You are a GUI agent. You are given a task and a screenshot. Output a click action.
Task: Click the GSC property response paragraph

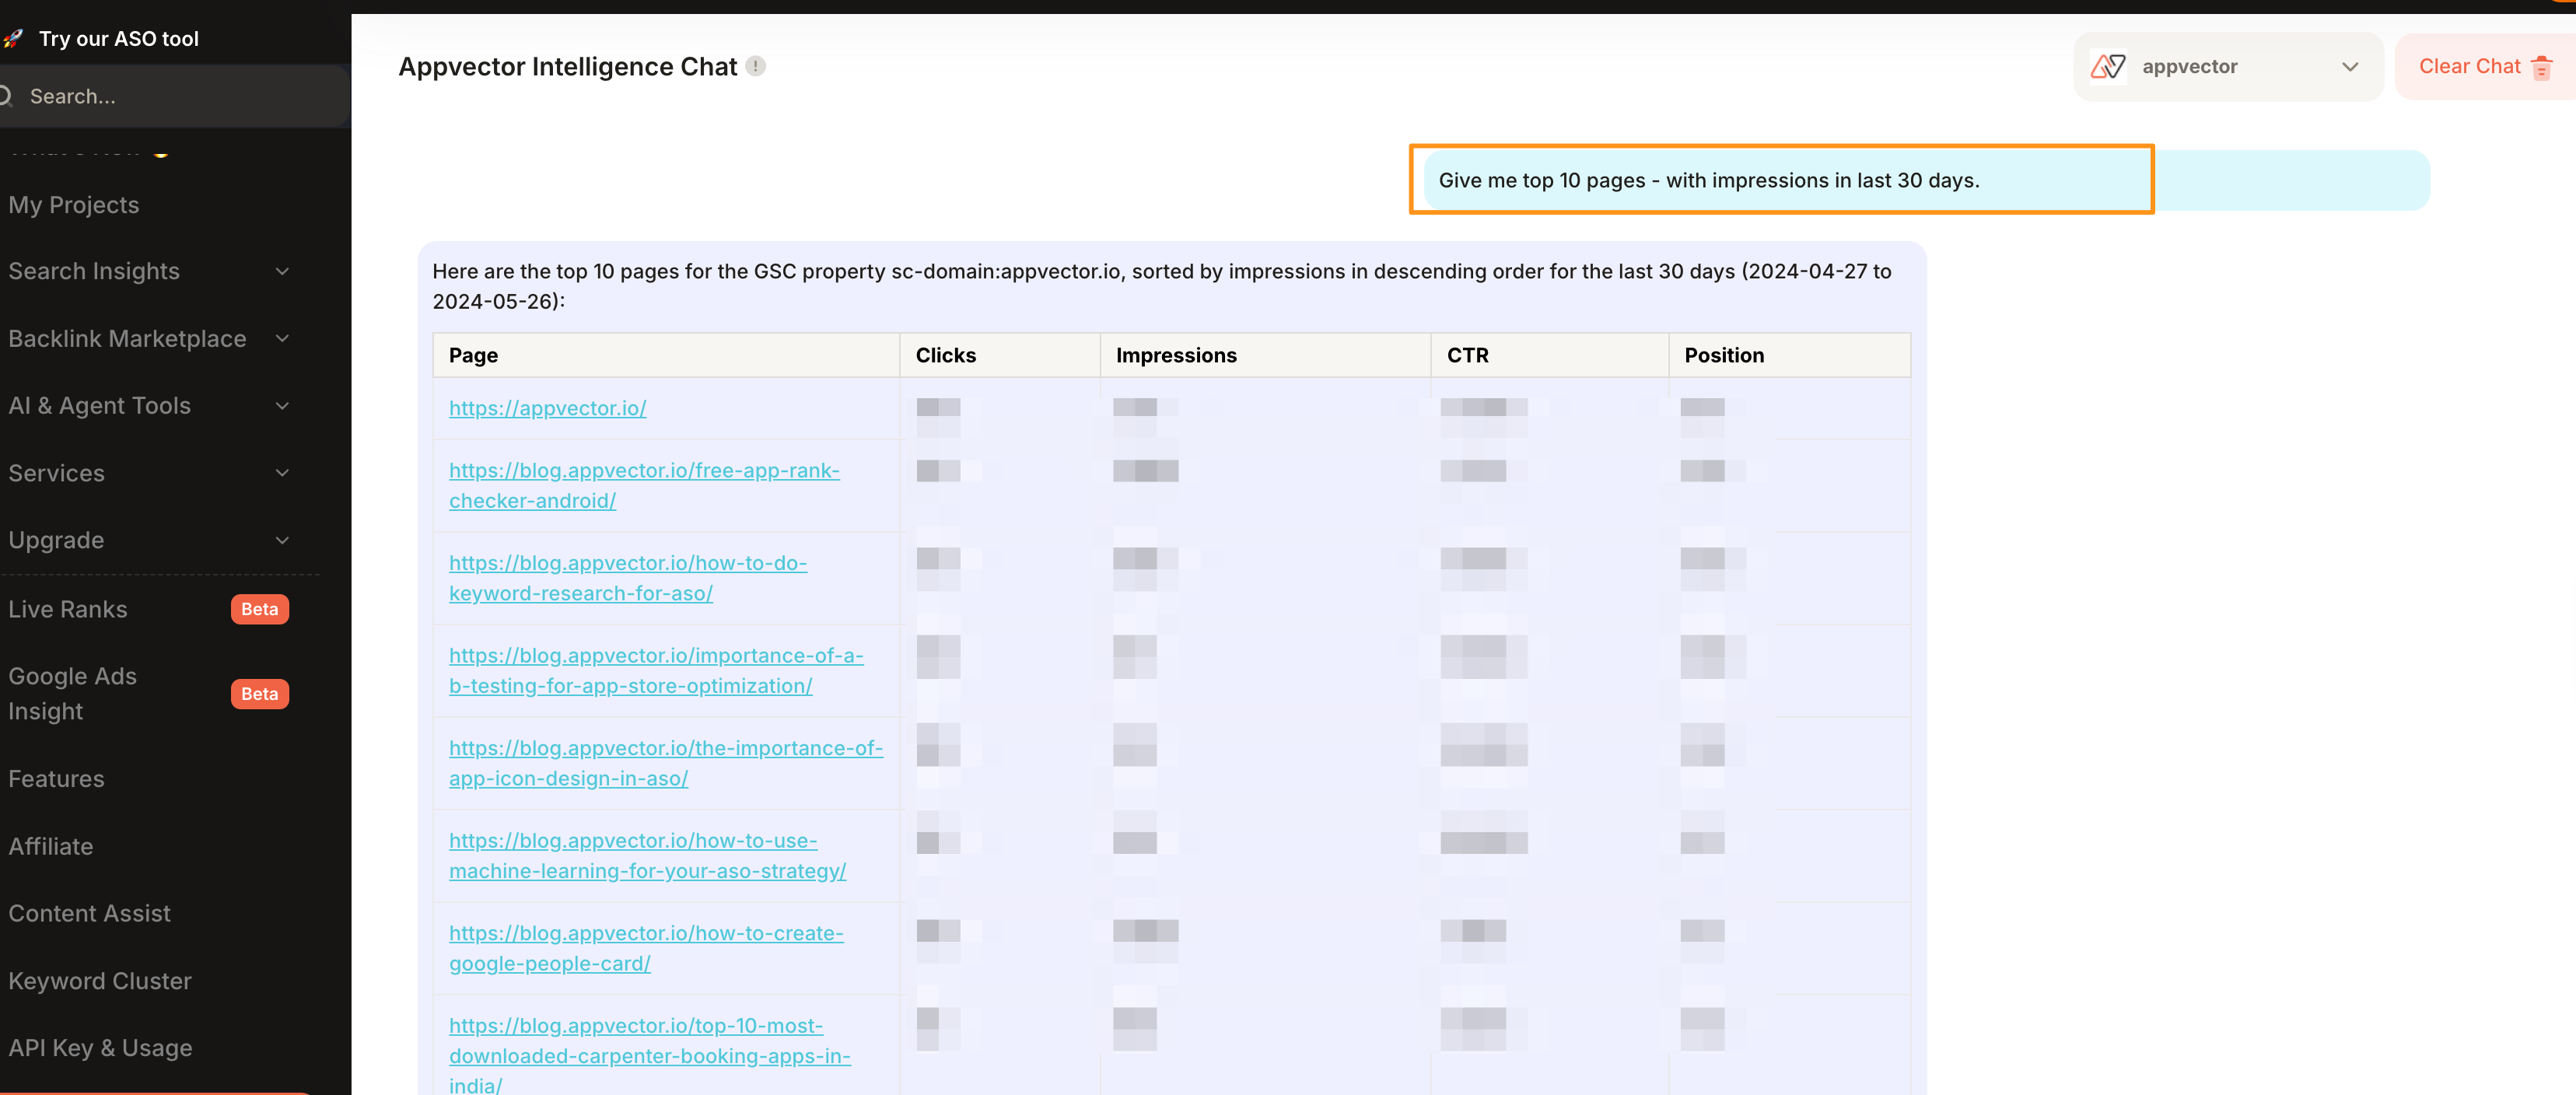1162,286
